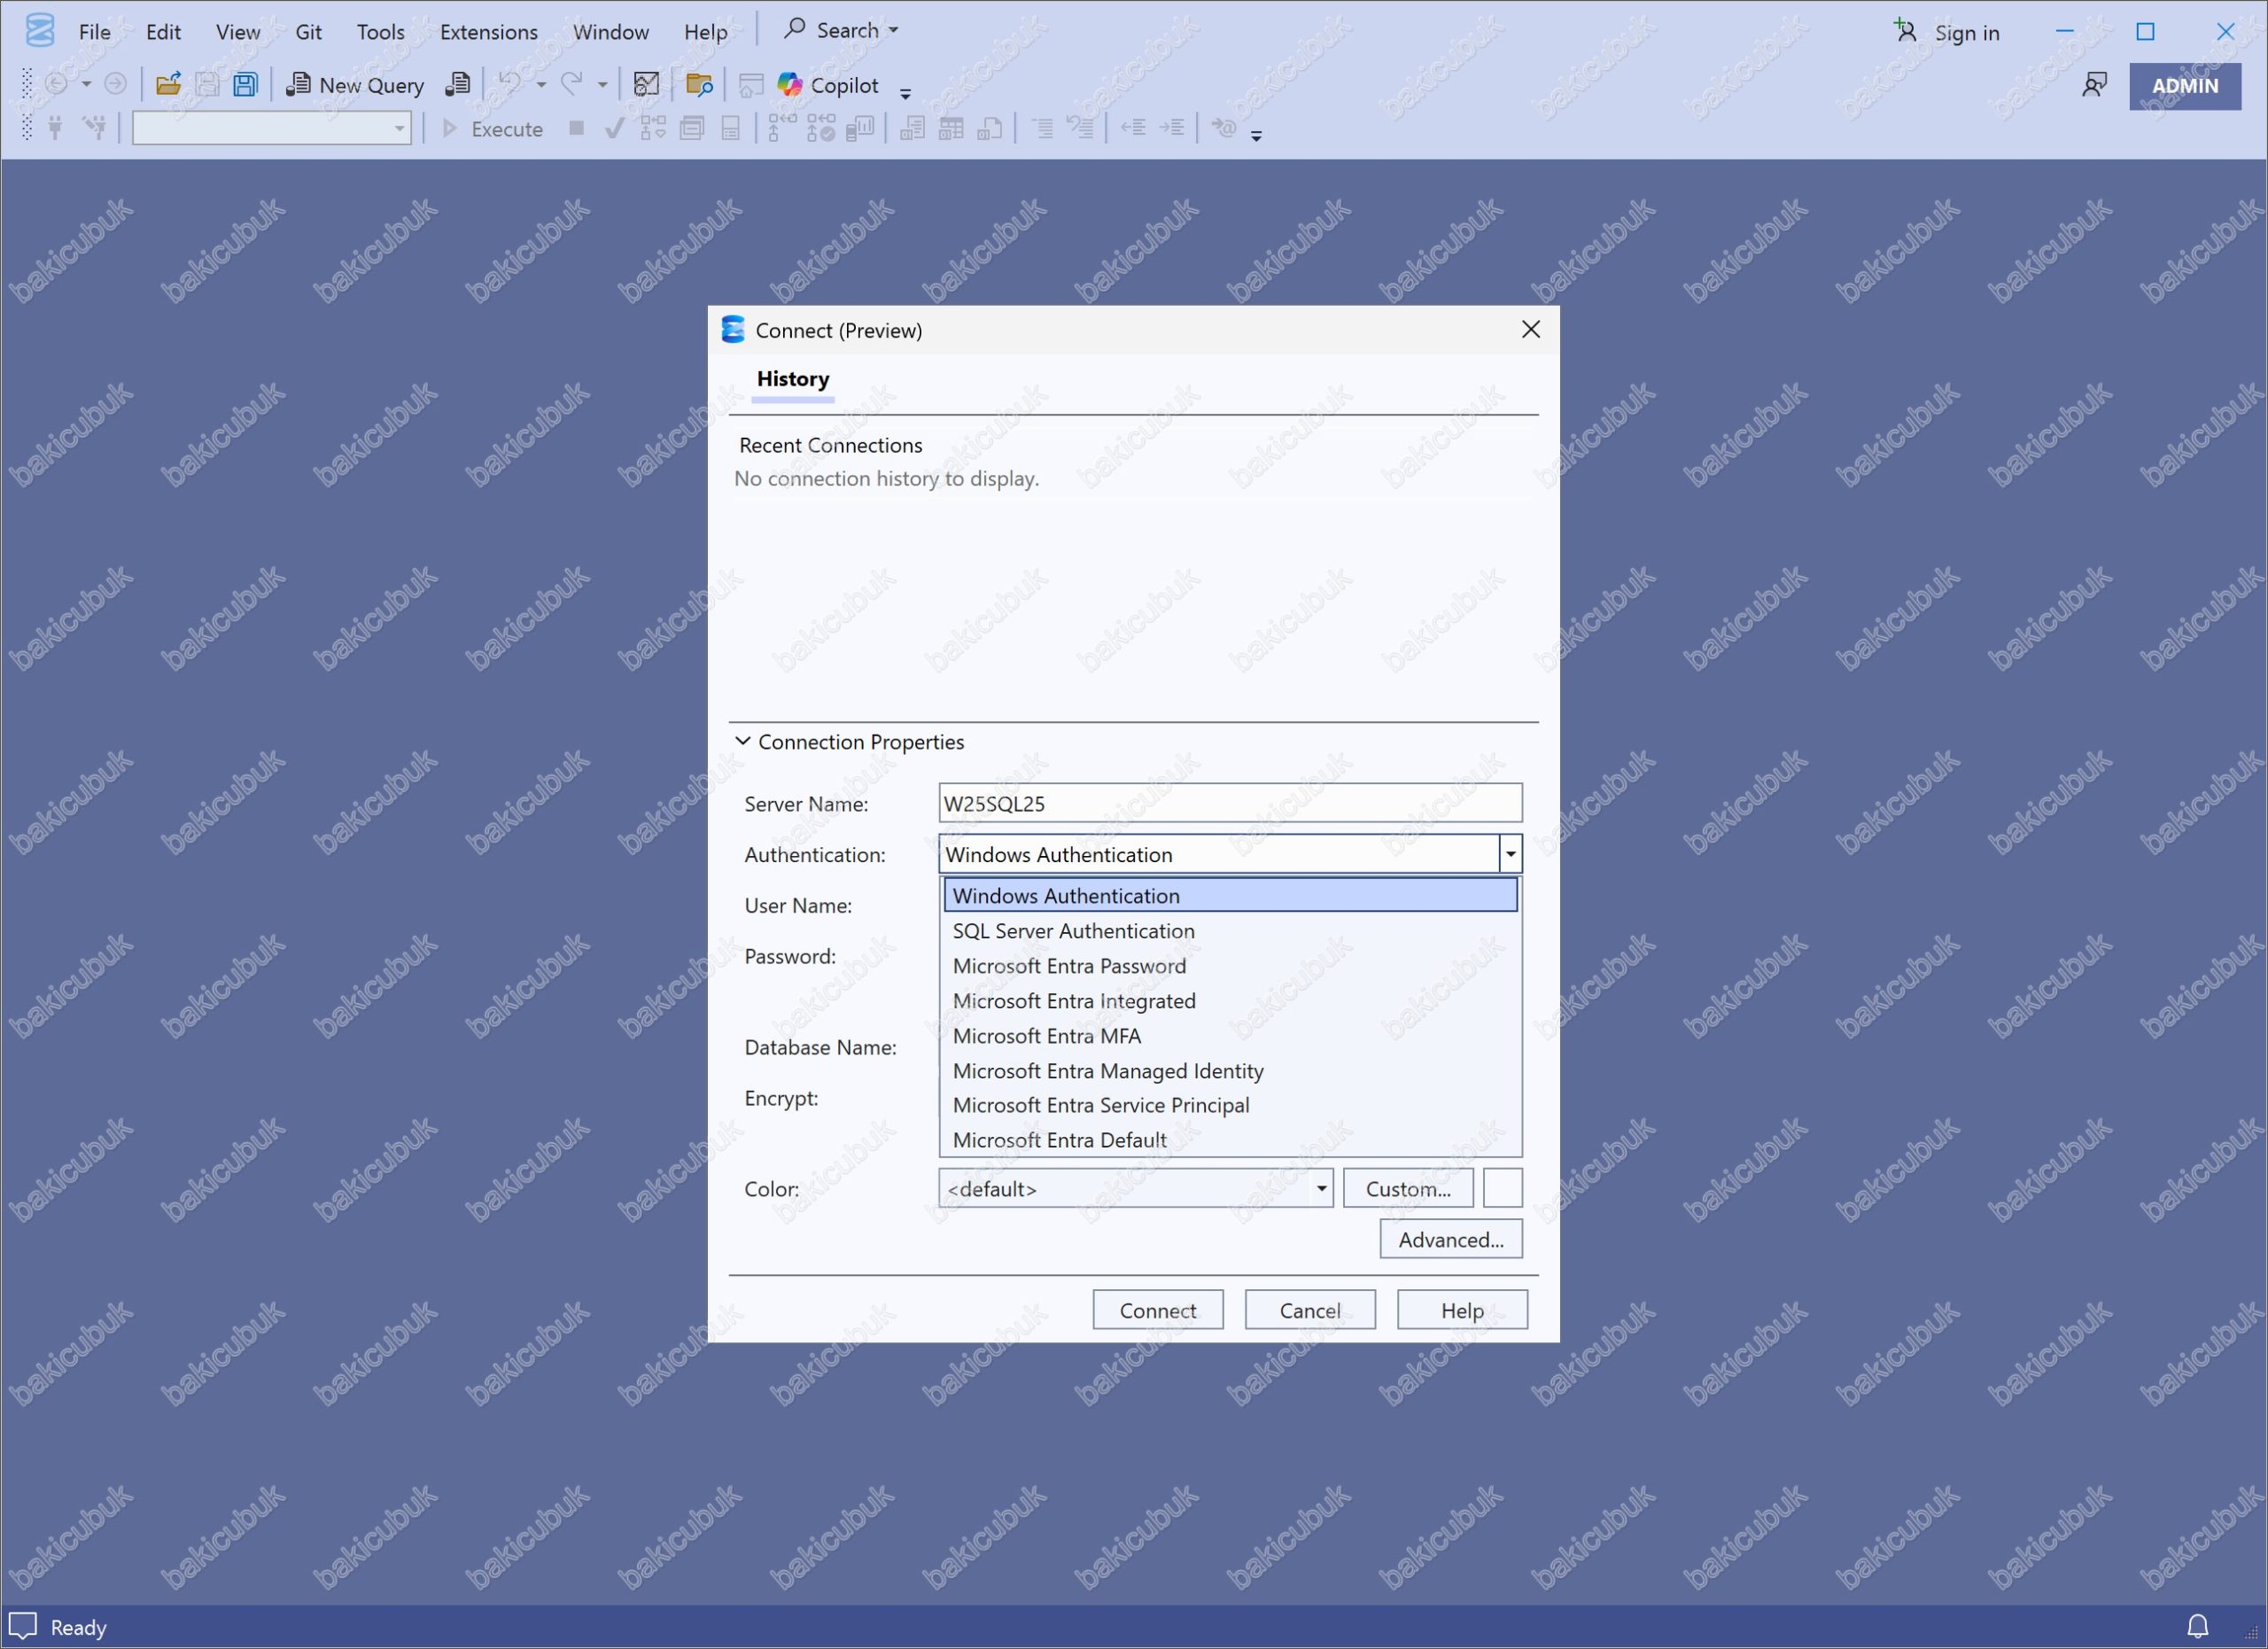
Task: Click the Specify Template Parameters icon
Action: click(x=1224, y=128)
